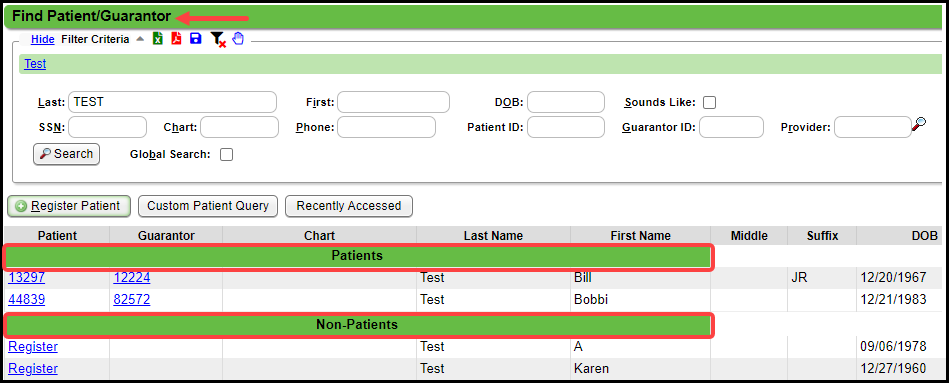Open guarantor 82572 link

(131, 300)
